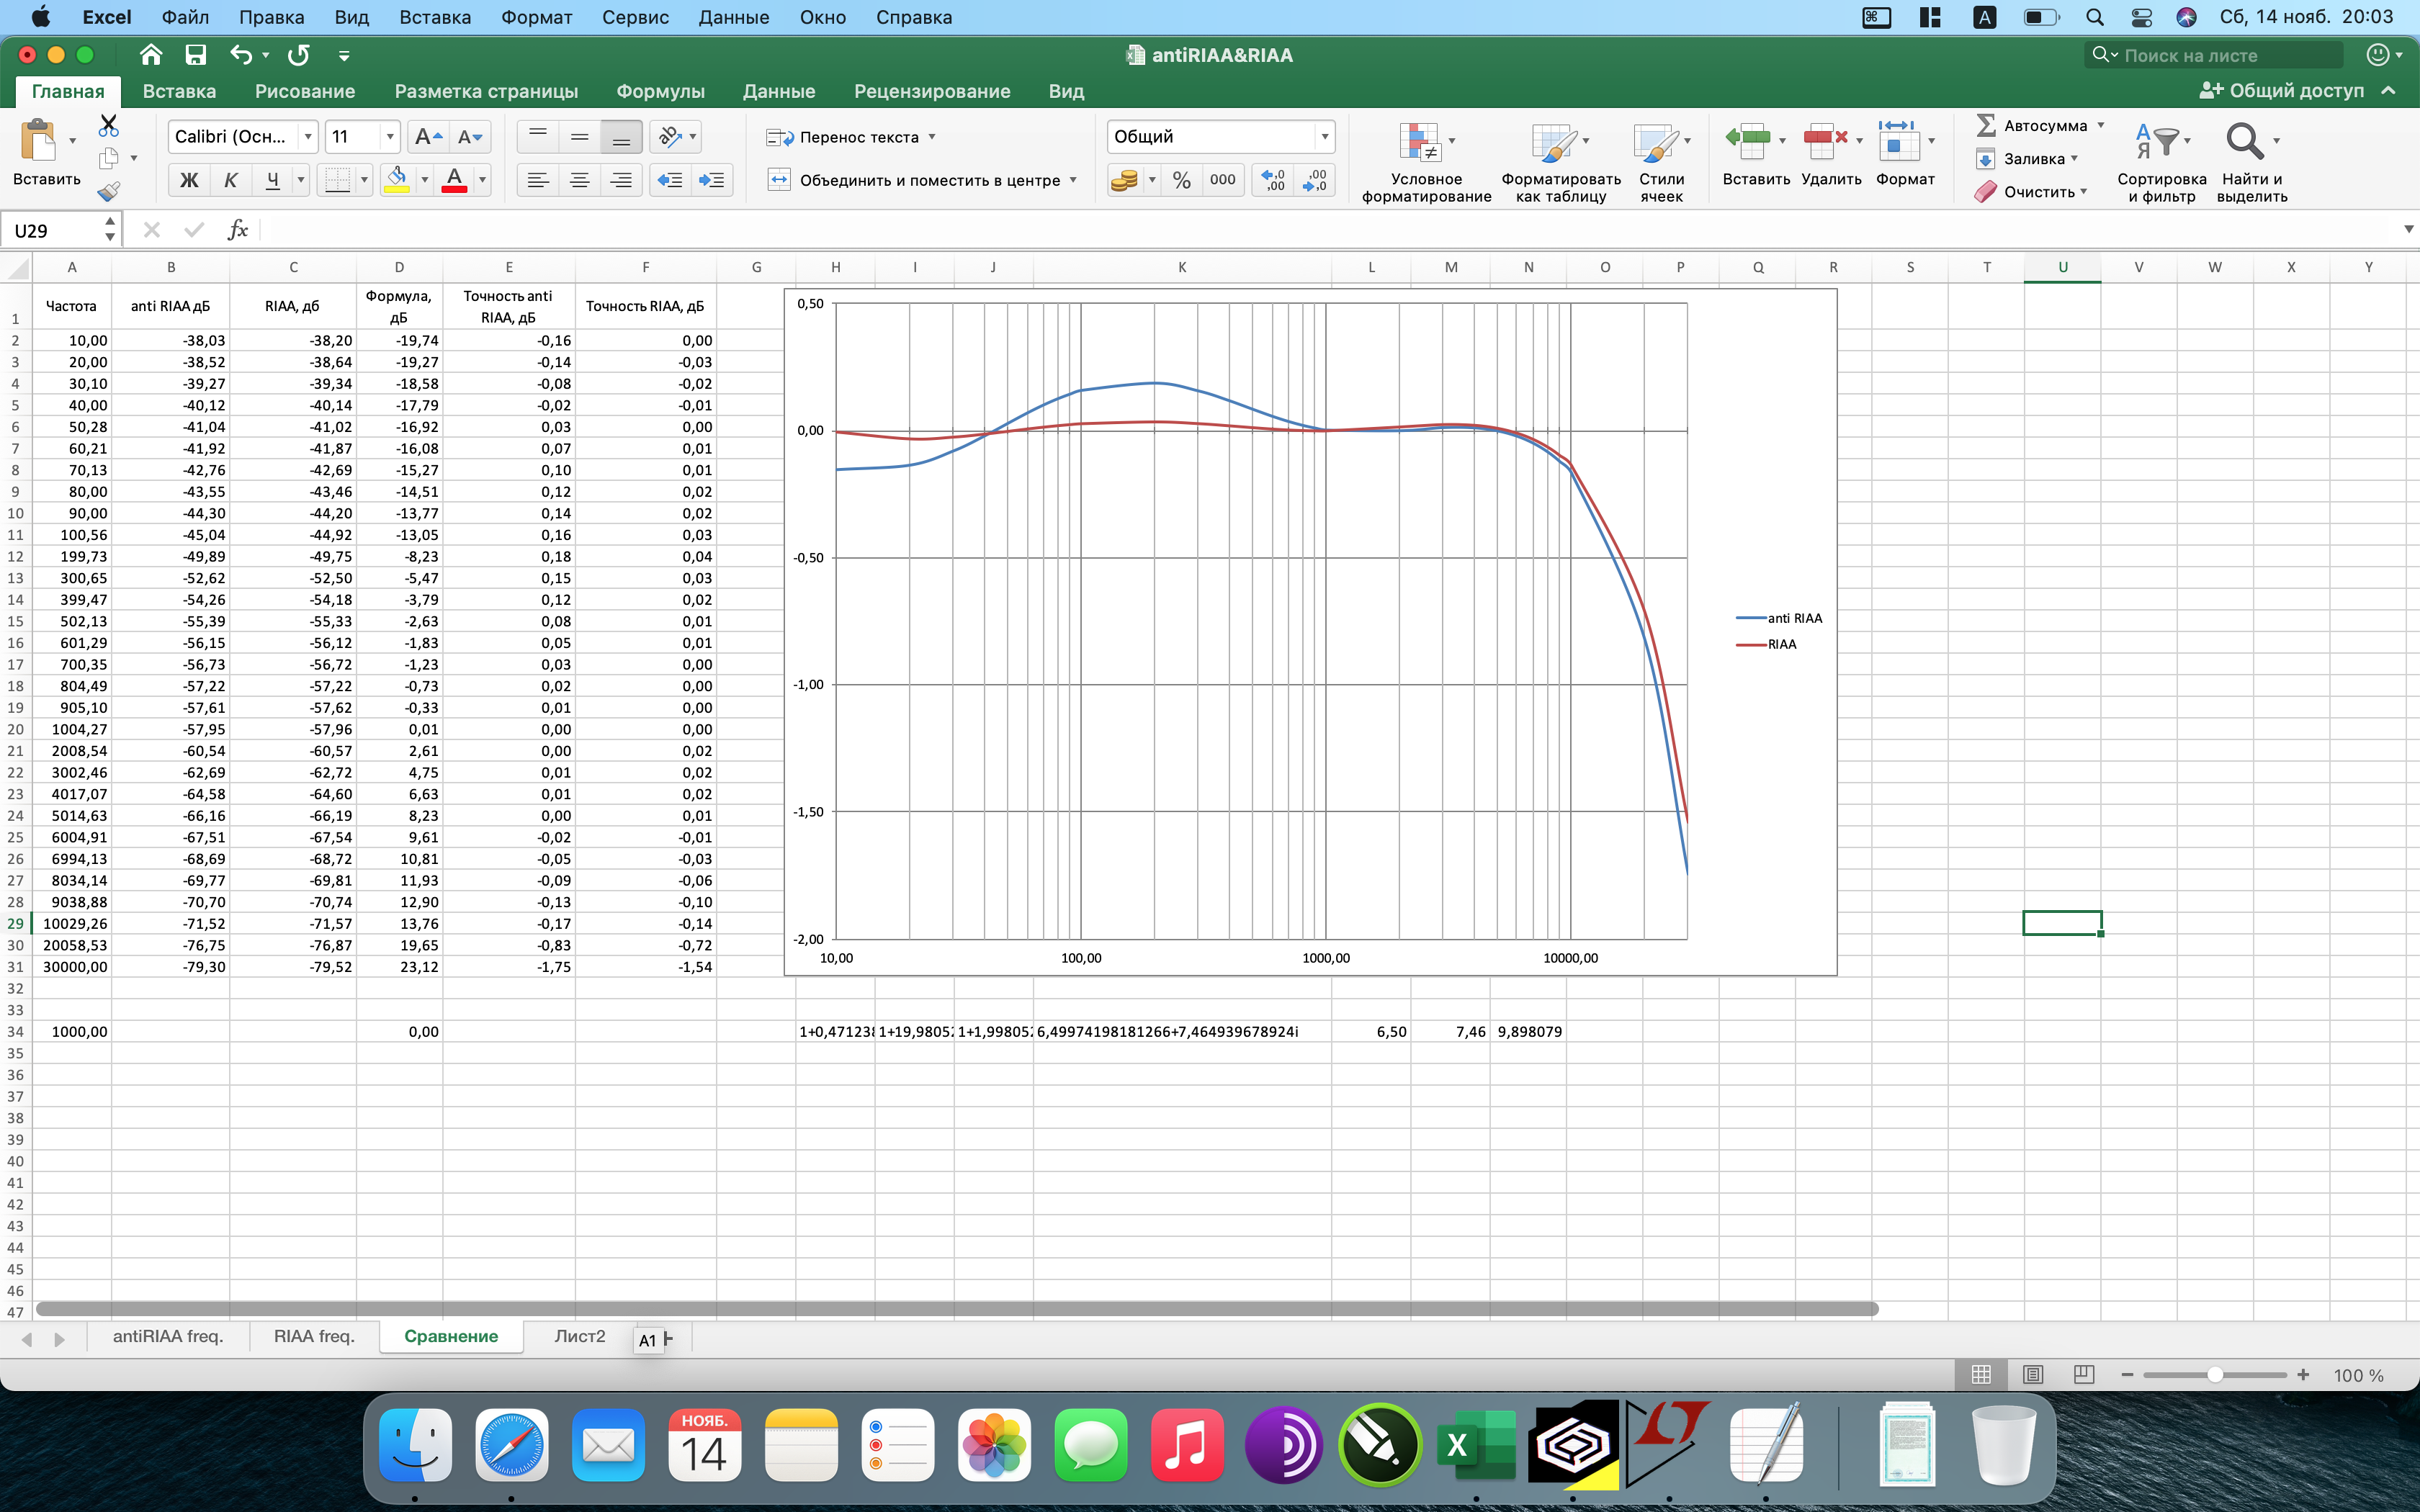The width and height of the screenshot is (2420, 1512).
Task: Open the Calibri font name dropdown
Action: tap(308, 137)
